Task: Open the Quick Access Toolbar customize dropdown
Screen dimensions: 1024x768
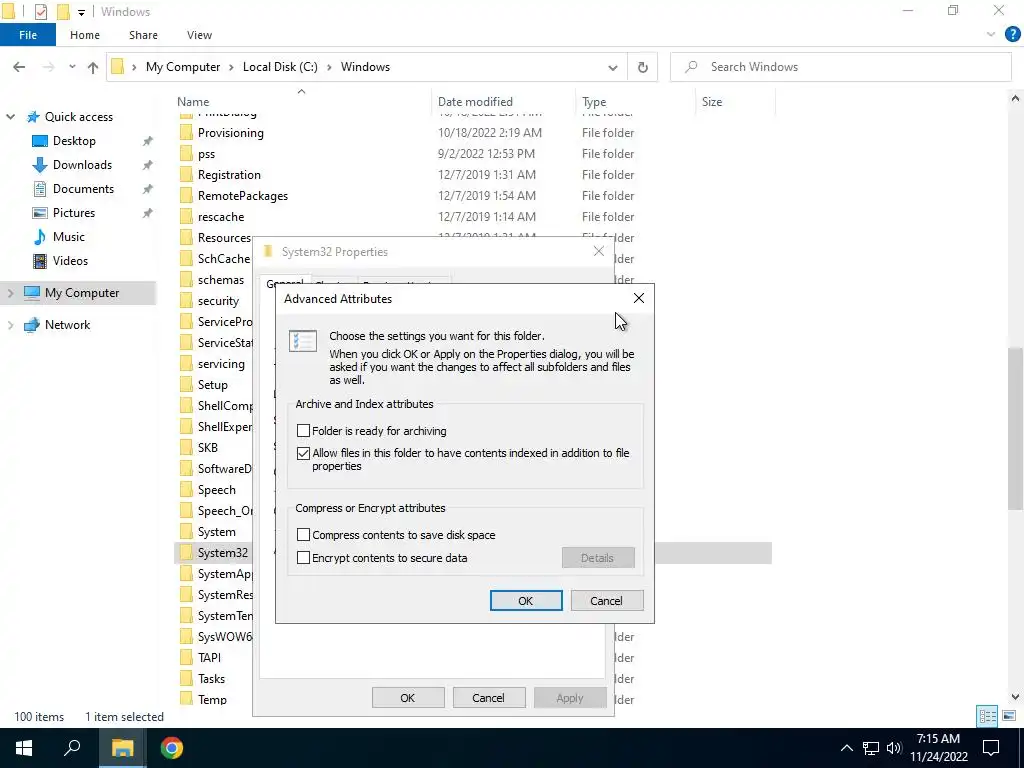Action: click(x=81, y=12)
